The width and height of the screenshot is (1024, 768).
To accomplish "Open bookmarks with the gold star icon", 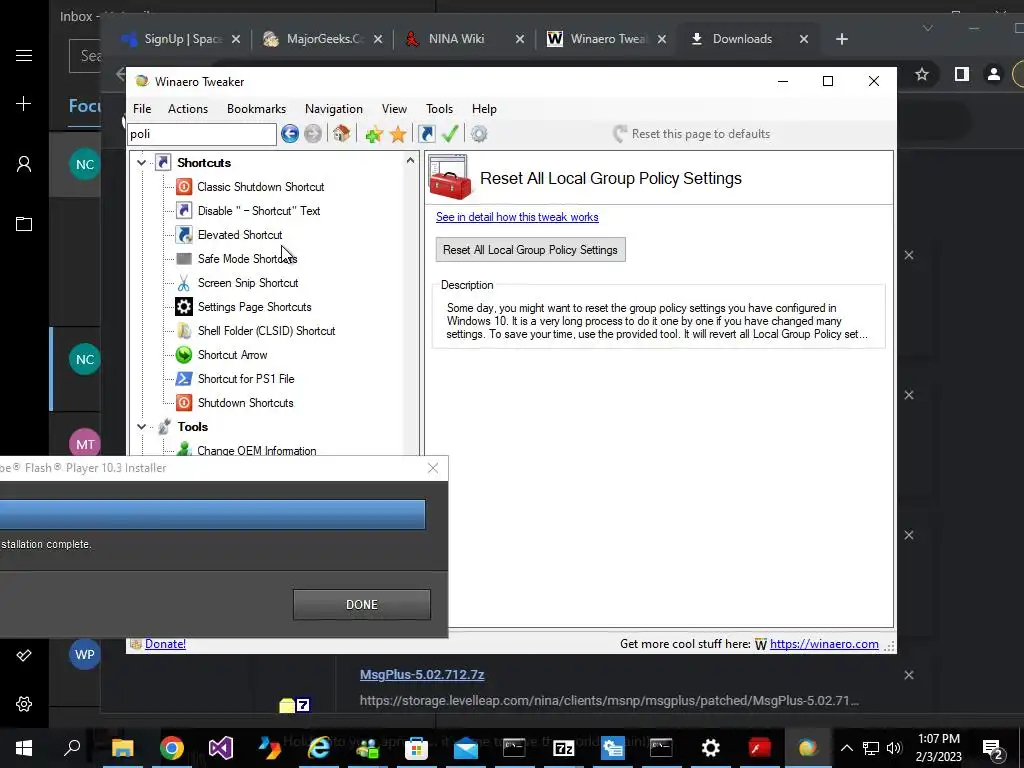I will click(398, 134).
